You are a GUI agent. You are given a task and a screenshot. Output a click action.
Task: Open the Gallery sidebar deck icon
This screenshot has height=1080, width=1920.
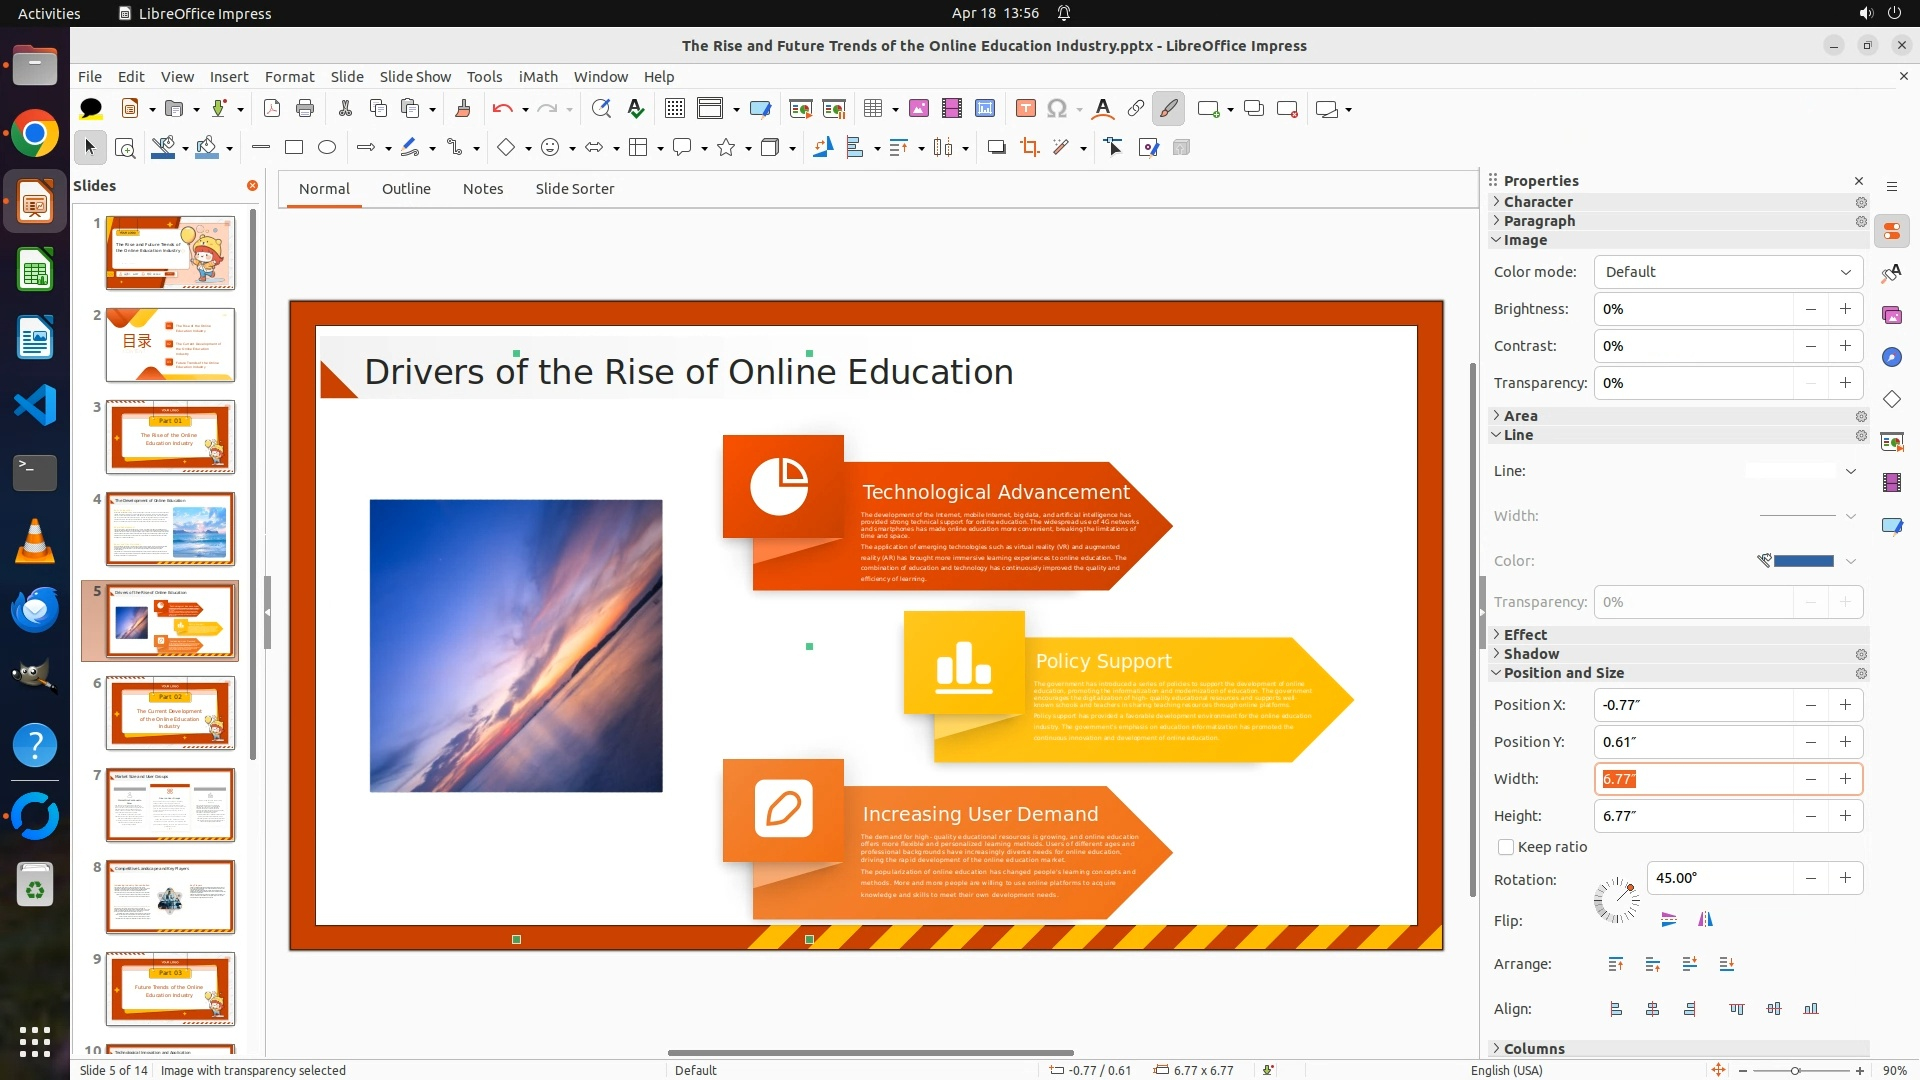click(1891, 316)
